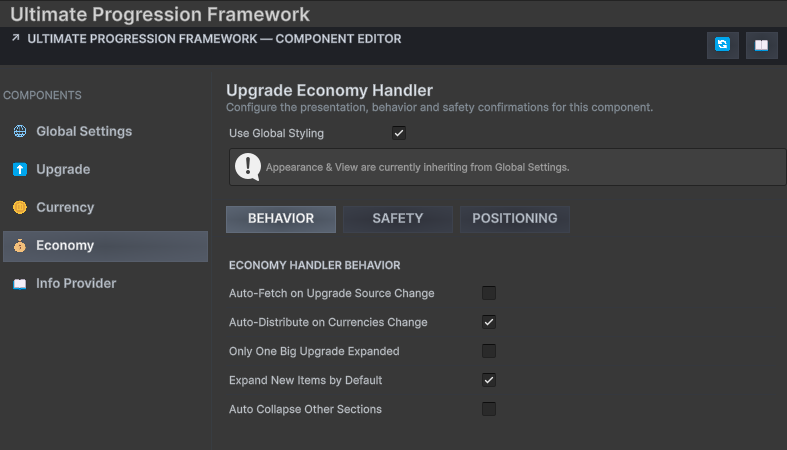Click the Upgrade Economy Handler heading
This screenshot has height=450, width=787.
pyautogui.click(x=329, y=91)
